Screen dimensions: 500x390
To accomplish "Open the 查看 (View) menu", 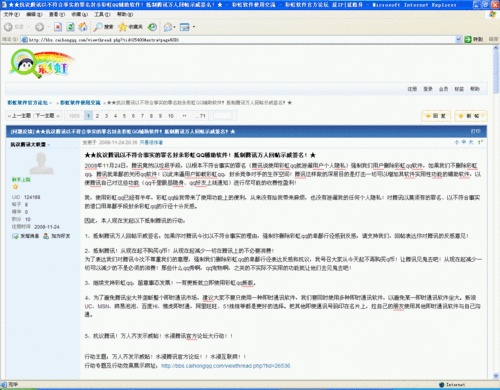I will 57,14.
